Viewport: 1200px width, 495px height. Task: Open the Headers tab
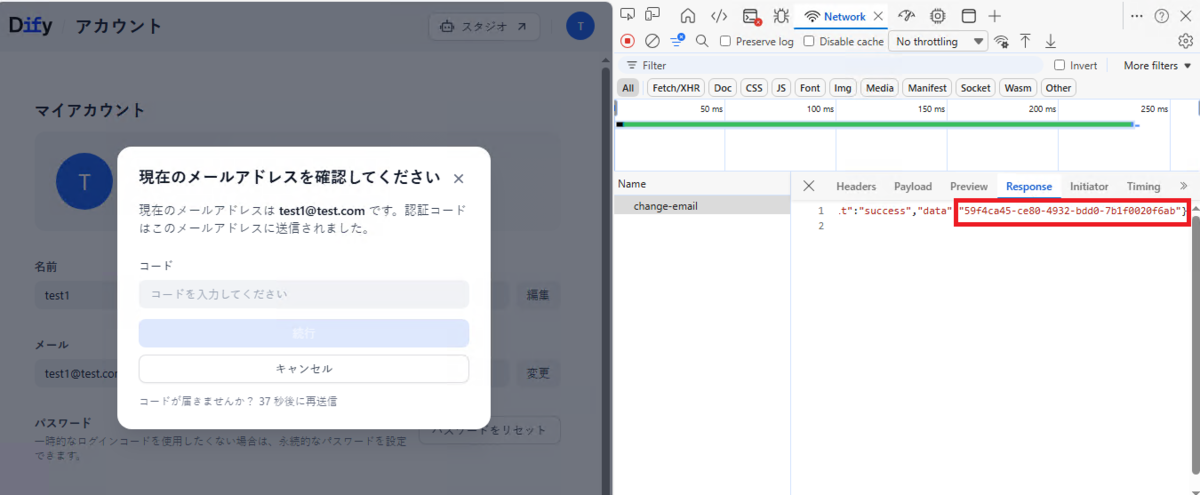tap(856, 186)
